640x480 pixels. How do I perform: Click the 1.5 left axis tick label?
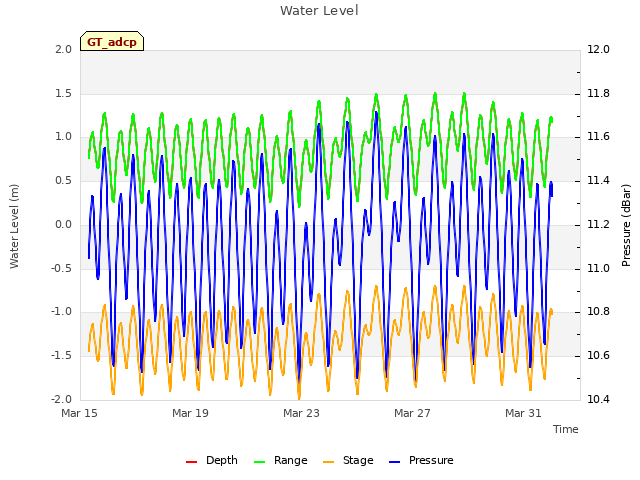64,93
